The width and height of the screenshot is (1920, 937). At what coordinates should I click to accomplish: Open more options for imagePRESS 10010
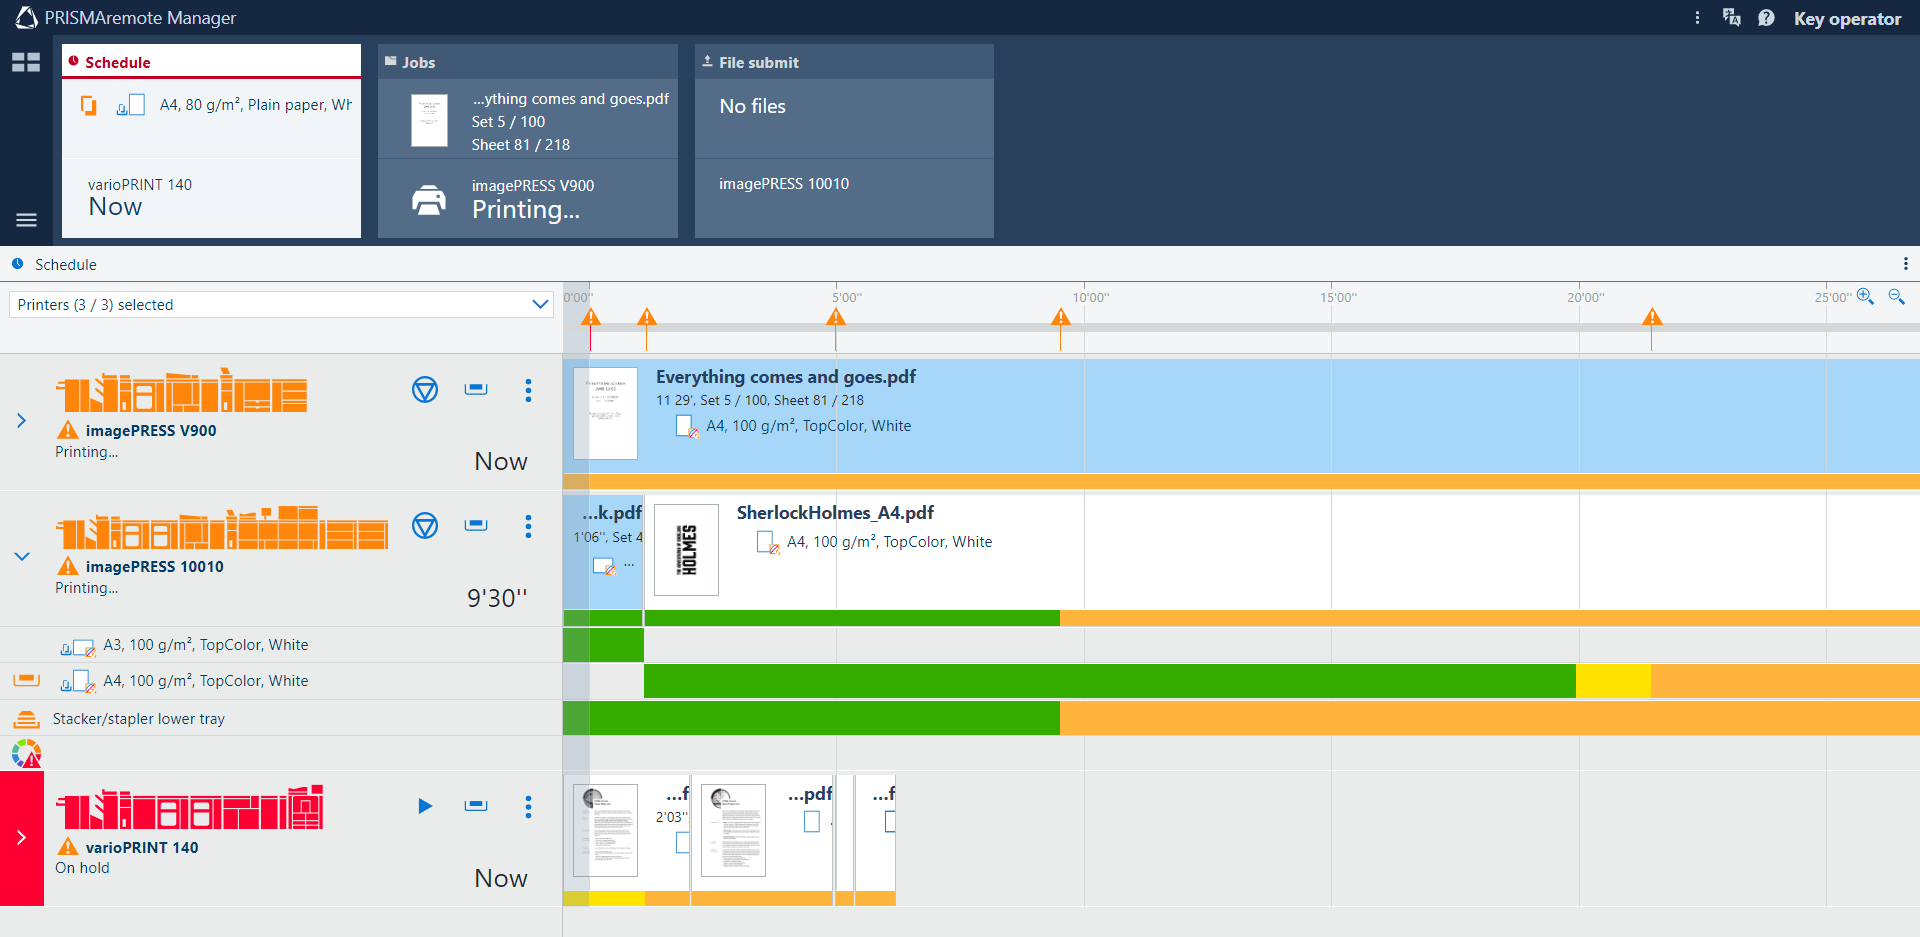coord(528,526)
